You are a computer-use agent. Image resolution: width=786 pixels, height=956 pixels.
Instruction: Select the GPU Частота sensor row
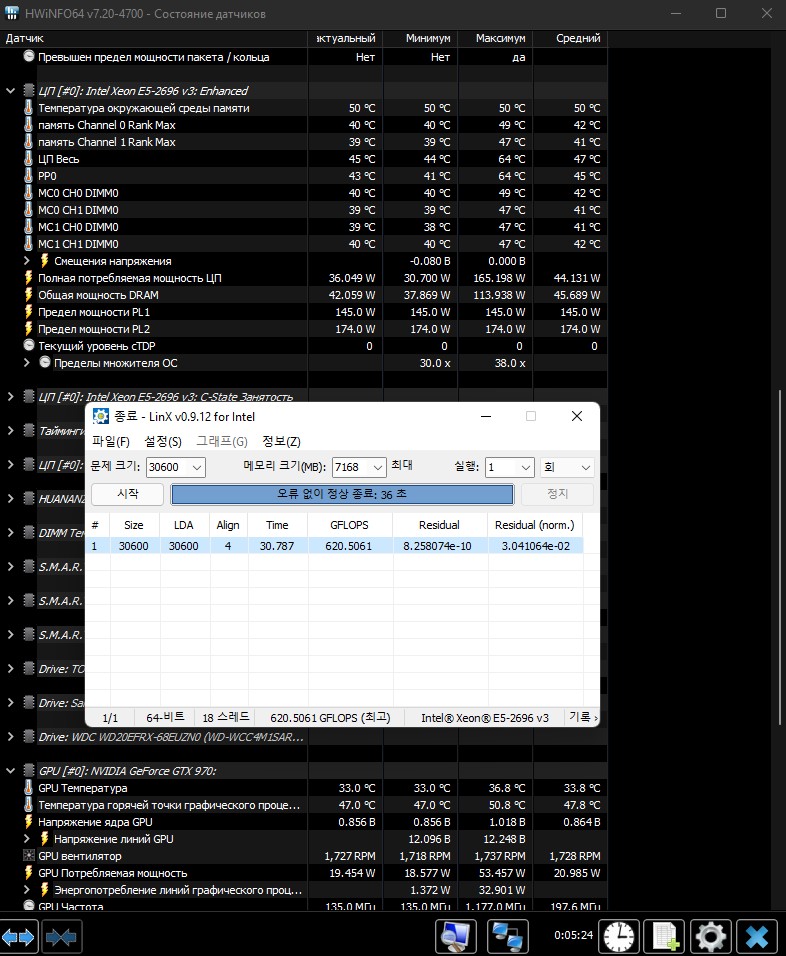[x=303, y=906]
